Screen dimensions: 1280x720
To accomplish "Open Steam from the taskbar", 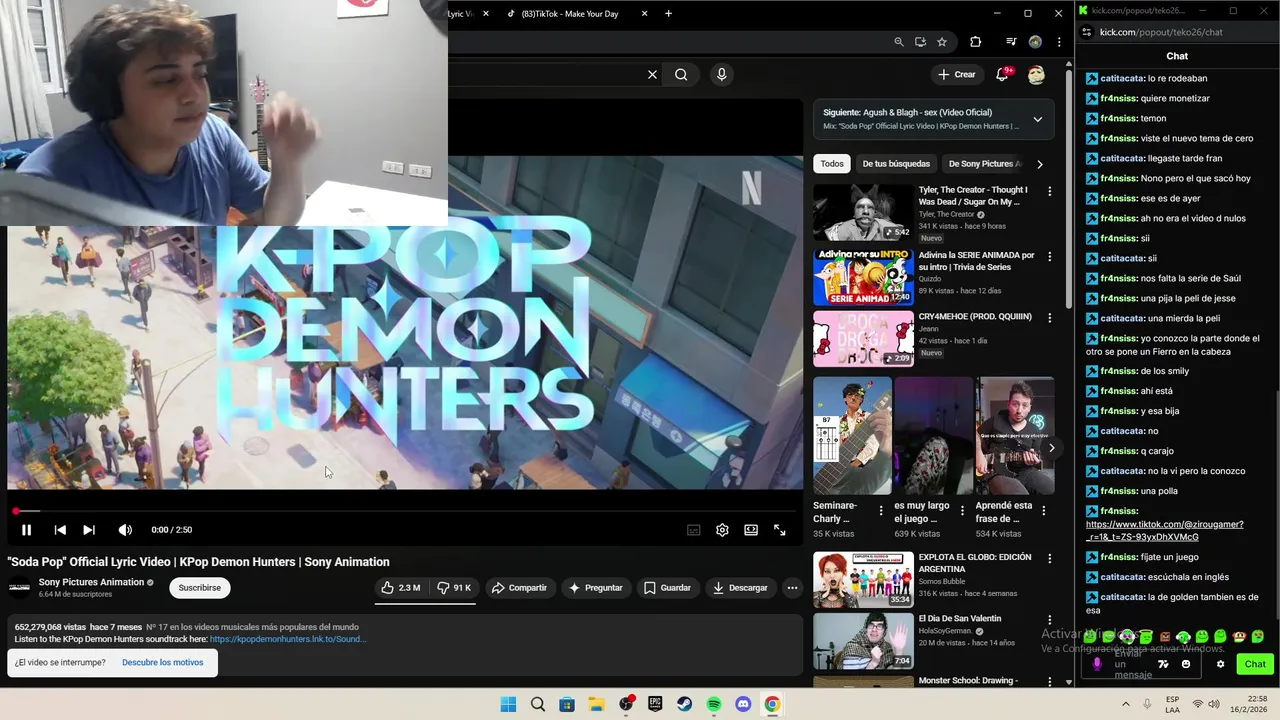I will point(685,705).
